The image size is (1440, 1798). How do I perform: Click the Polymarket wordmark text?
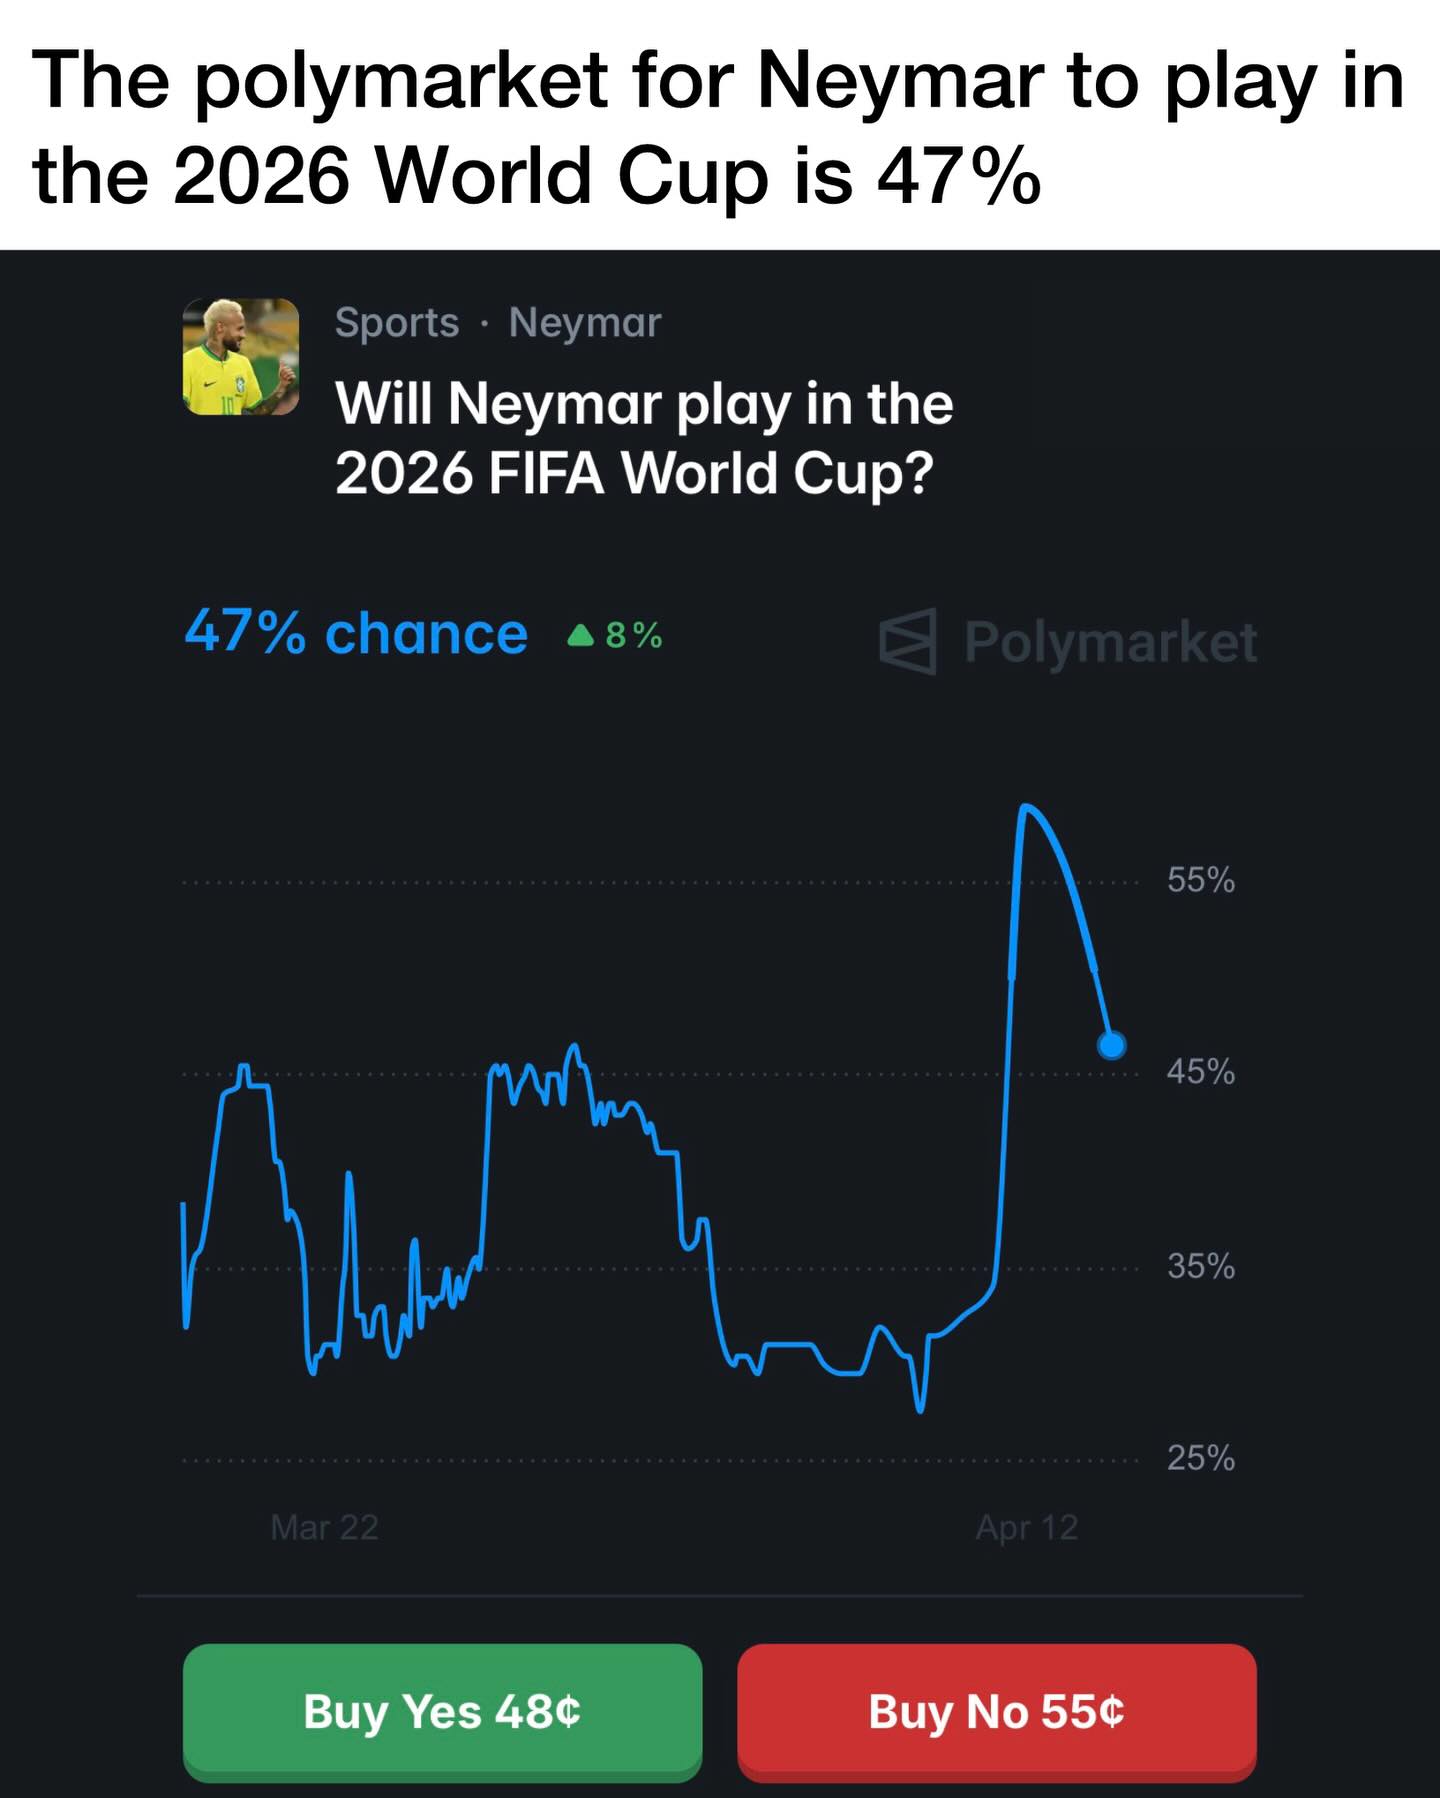(x=1110, y=642)
